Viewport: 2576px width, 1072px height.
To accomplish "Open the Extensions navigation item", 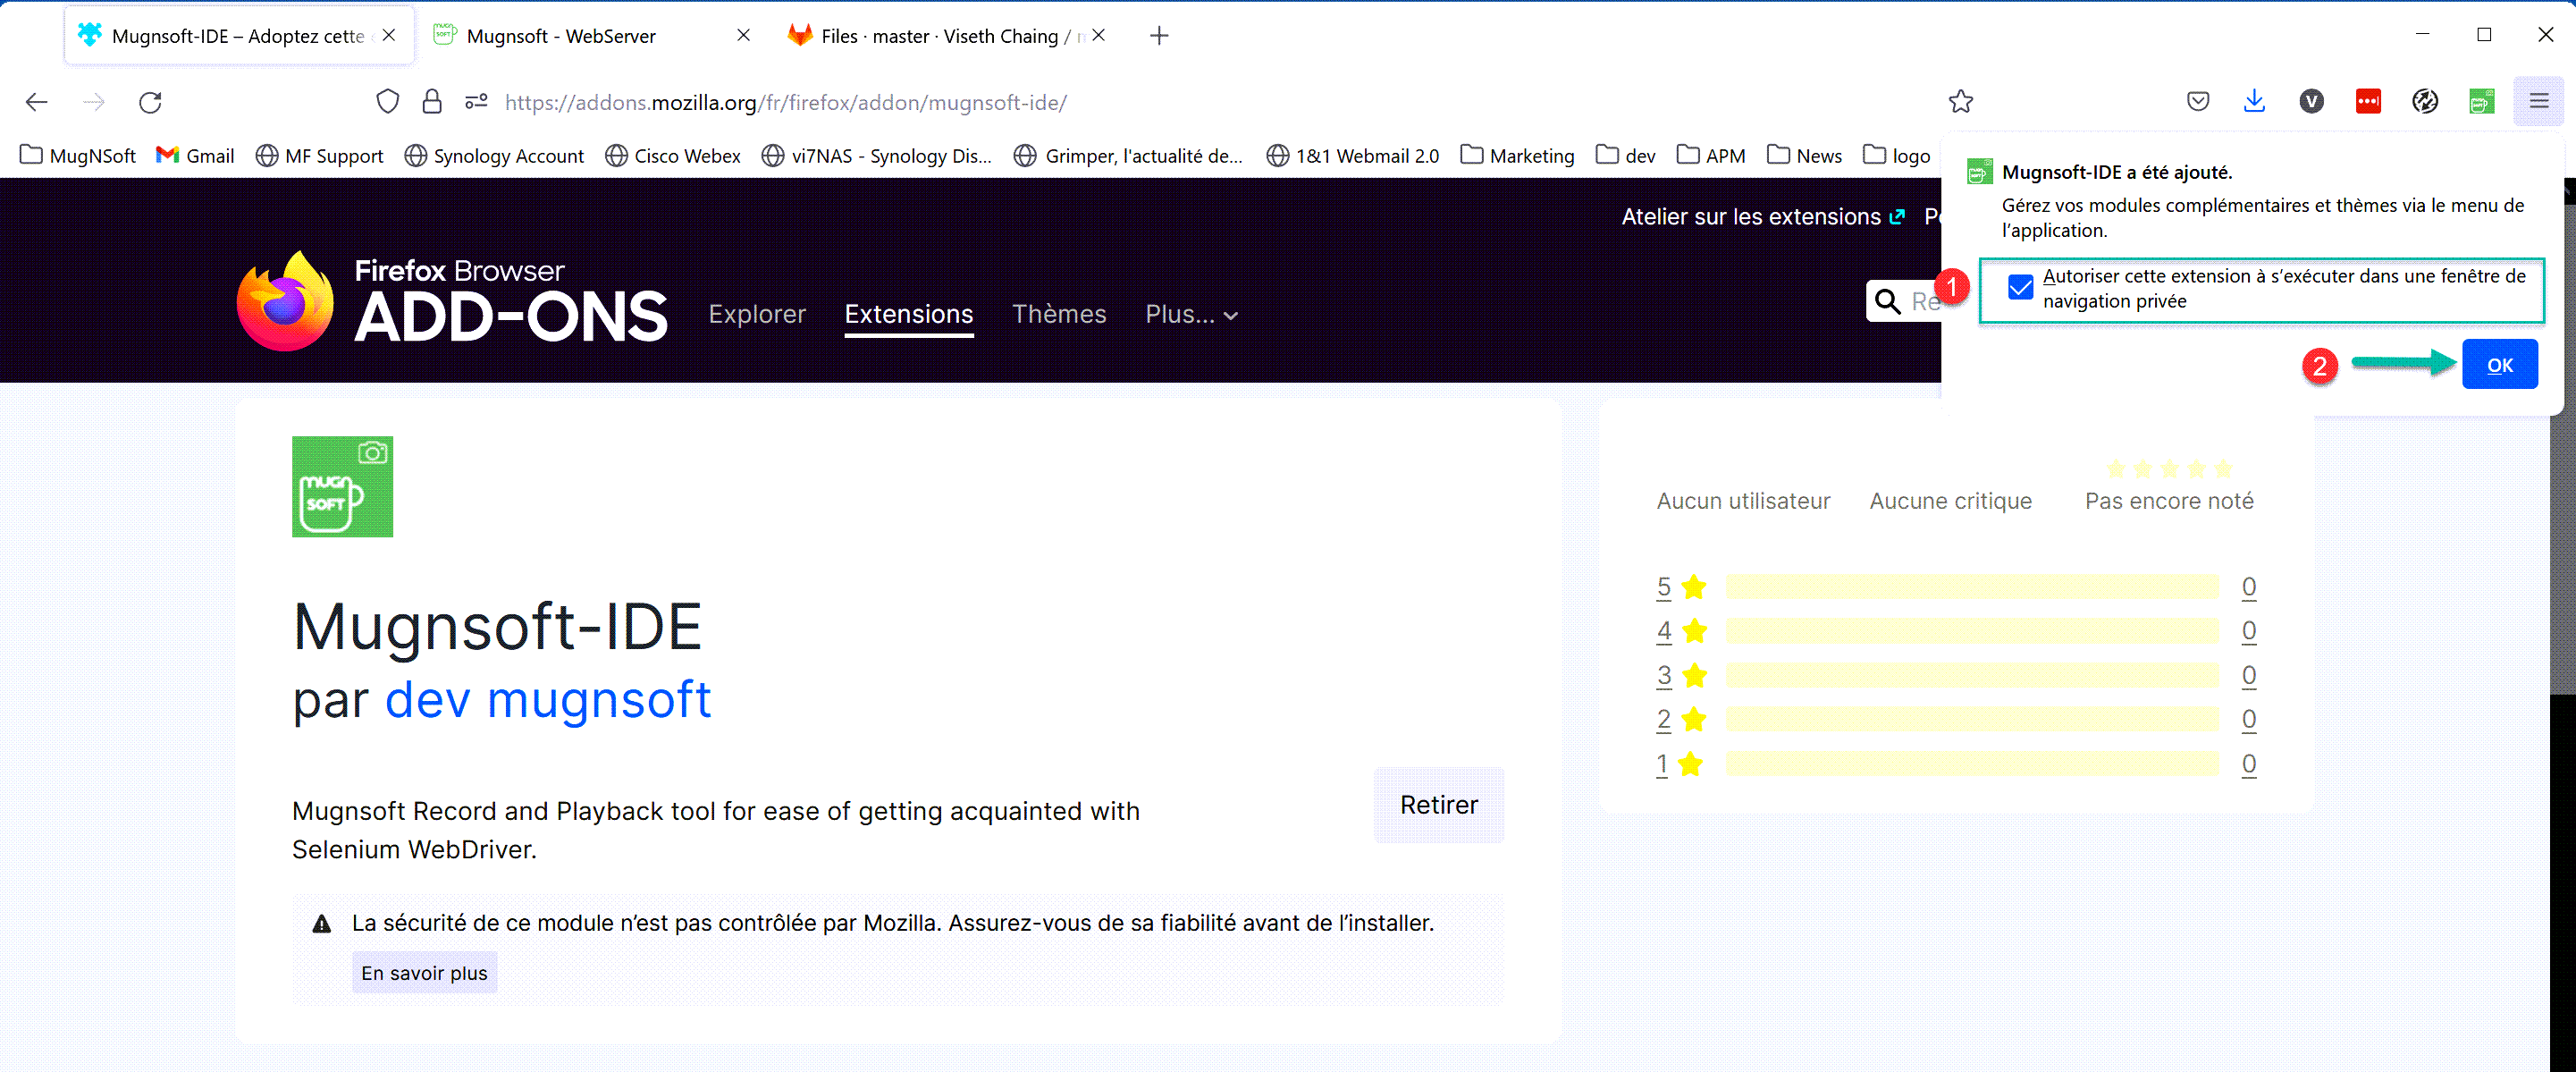I will [x=909, y=314].
